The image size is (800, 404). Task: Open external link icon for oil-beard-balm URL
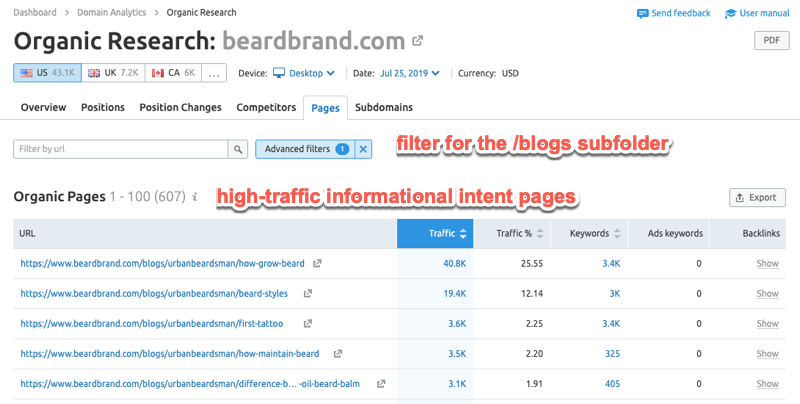tap(381, 384)
